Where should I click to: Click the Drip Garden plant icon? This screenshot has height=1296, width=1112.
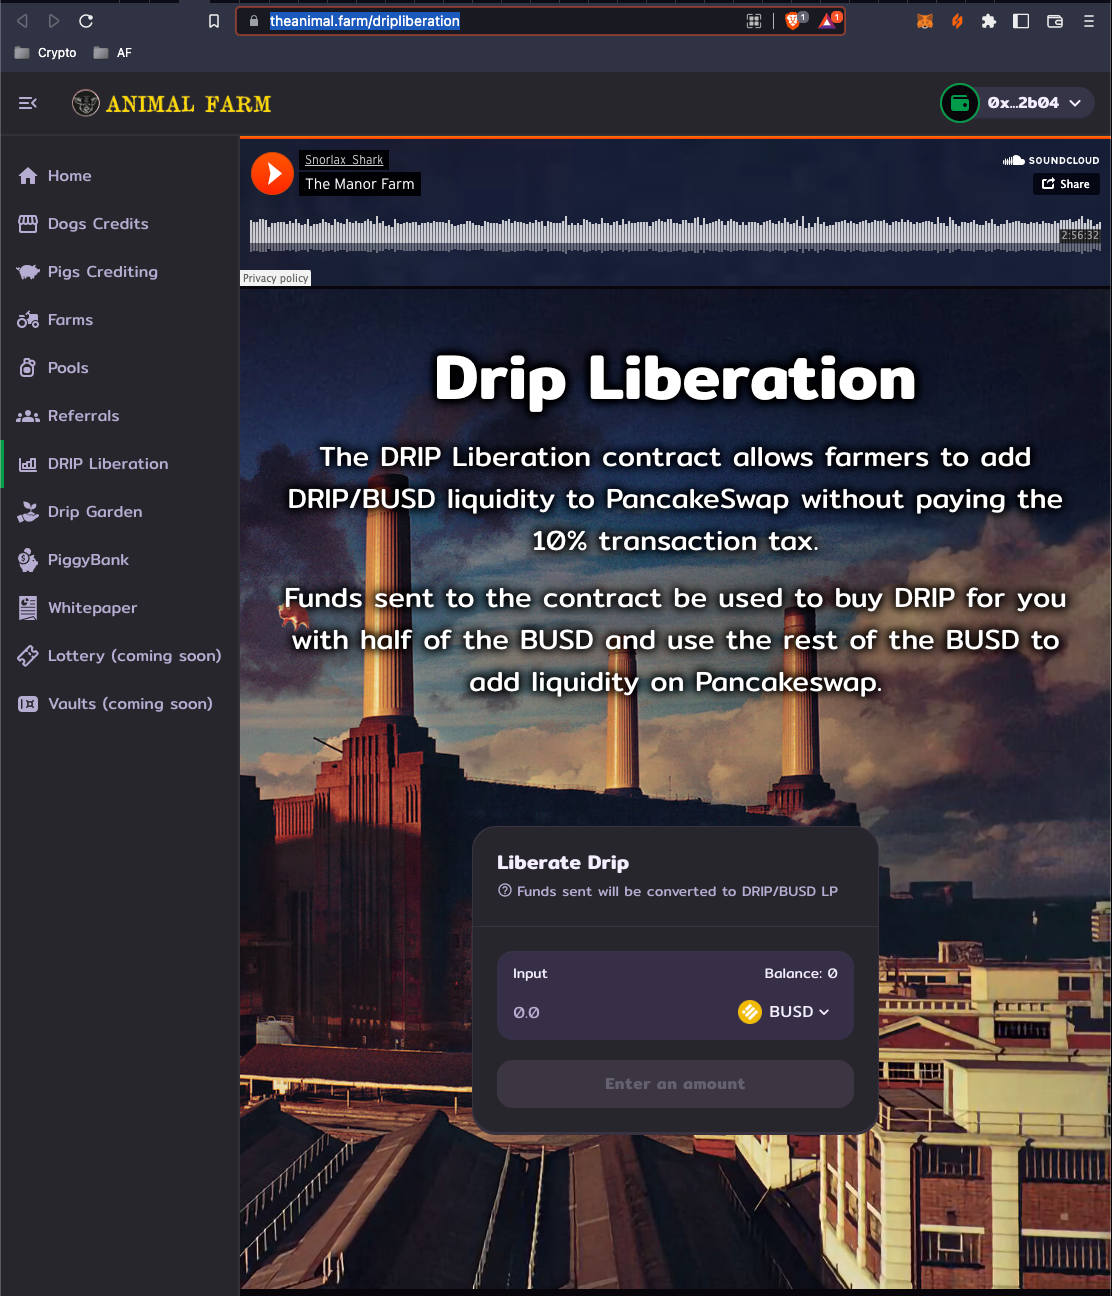pos(28,512)
